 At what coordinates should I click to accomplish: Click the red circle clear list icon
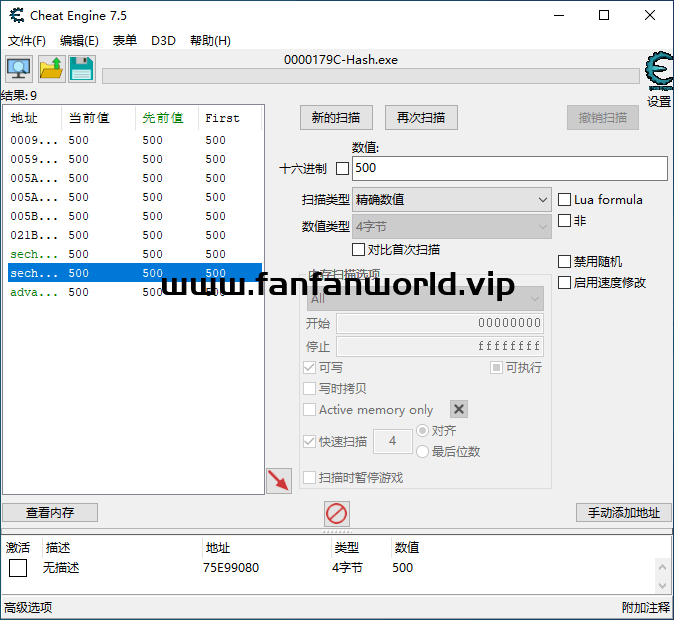click(x=337, y=514)
